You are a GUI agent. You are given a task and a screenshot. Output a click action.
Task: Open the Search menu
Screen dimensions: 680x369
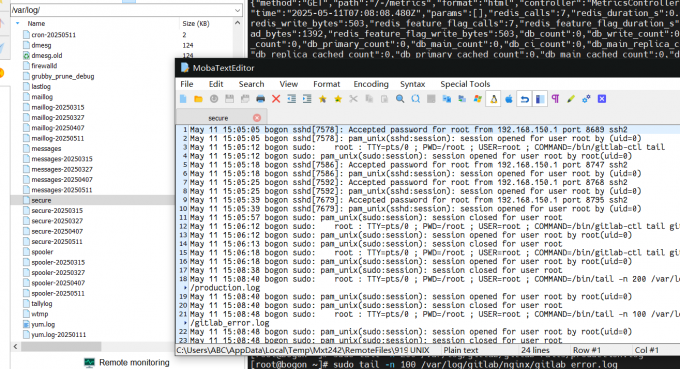252,84
